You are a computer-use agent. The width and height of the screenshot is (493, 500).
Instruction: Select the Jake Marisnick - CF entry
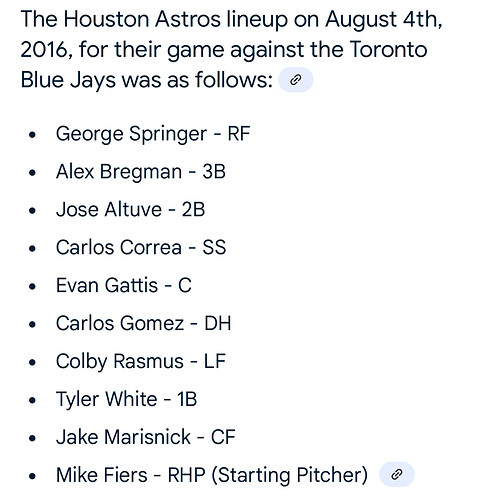coord(146,437)
